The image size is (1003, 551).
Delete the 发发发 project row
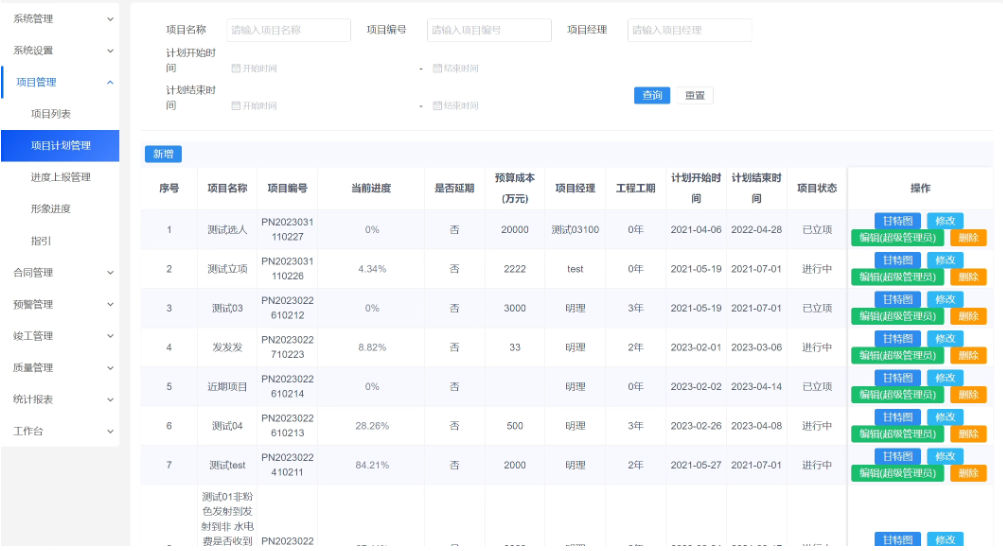968,356
